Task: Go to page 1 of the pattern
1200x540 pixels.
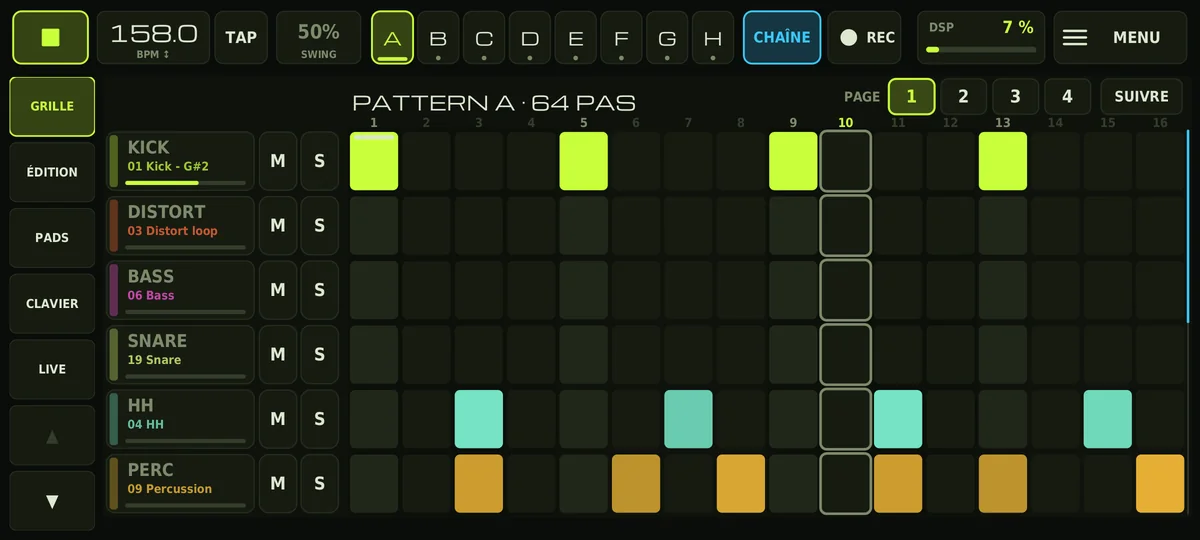Action: point(911,96)
